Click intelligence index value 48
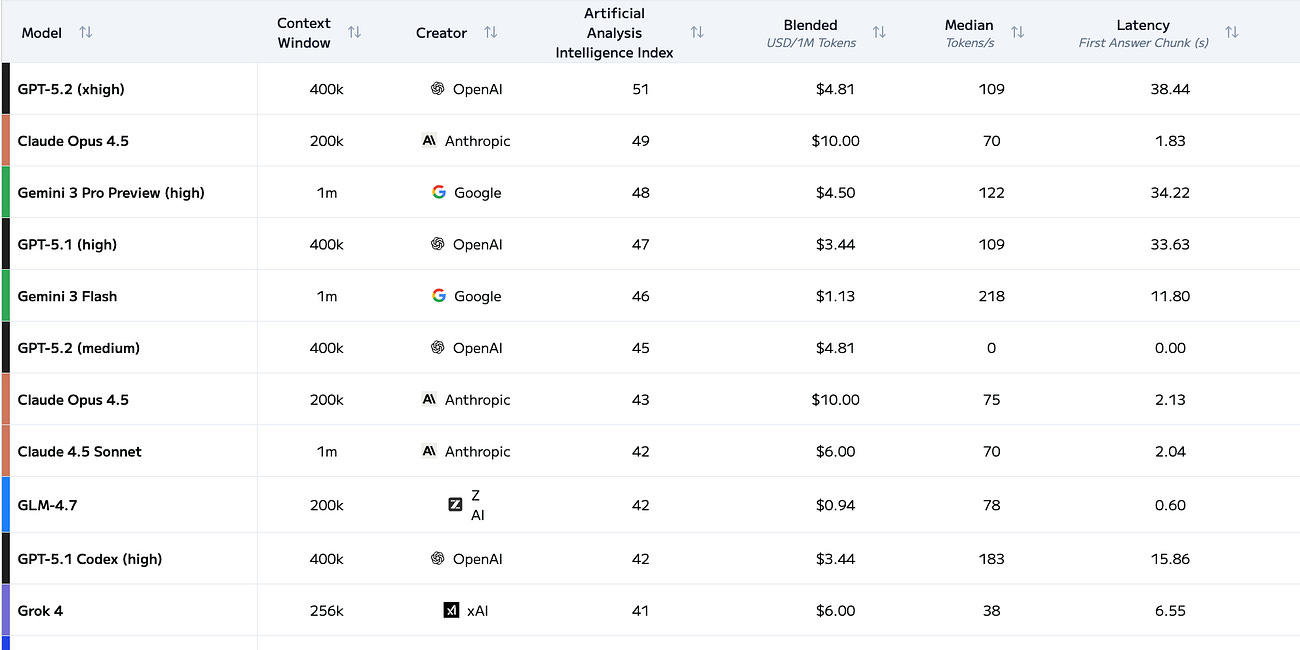The image size is (1300, 650). click(x=641, y=193)
